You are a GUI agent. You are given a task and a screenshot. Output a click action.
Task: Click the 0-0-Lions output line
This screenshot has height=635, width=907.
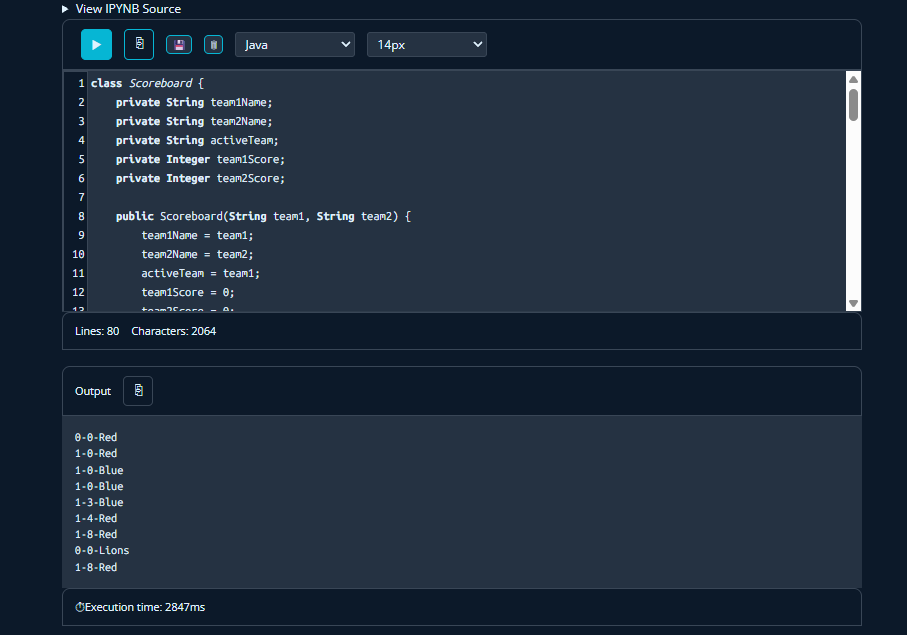102,551
